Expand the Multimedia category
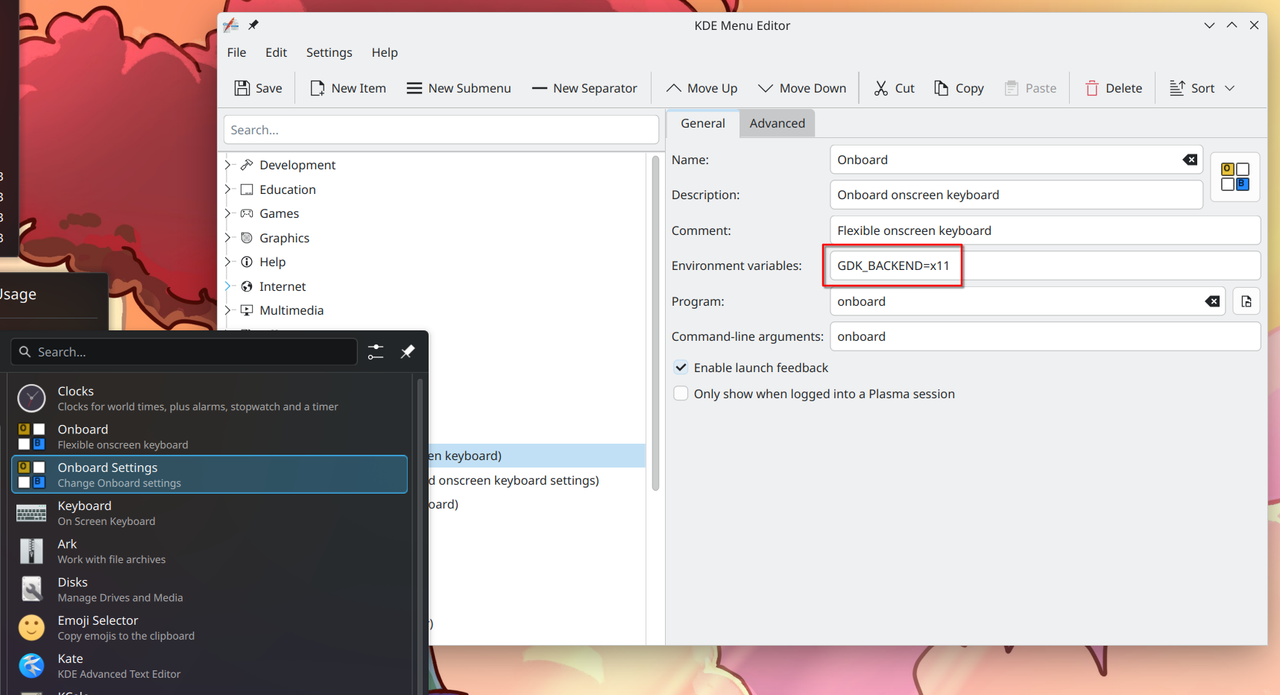This screenshot has height=695, width=1280. coord(228,310)
